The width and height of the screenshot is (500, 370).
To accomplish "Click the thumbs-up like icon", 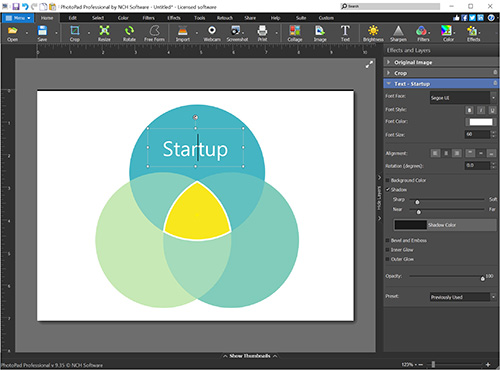I will (x=456, y=18).
